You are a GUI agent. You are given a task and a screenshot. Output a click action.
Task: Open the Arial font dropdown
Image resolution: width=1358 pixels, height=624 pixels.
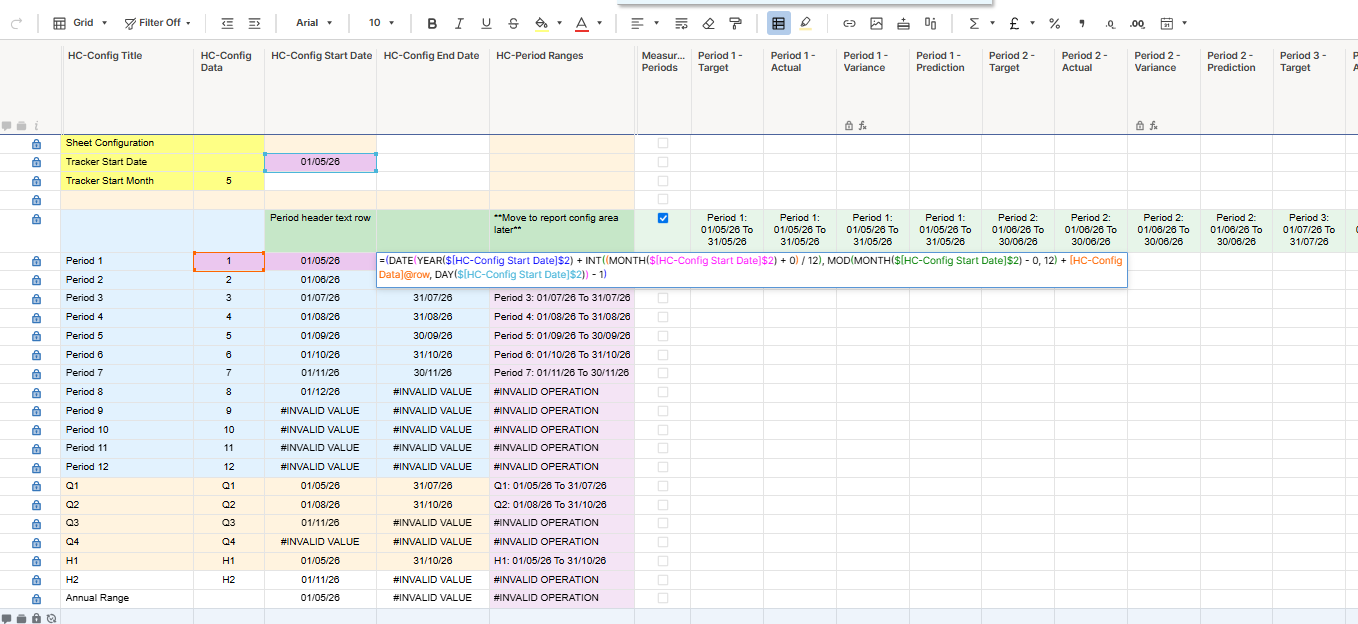pyautogui.click(x=315, y=23)
